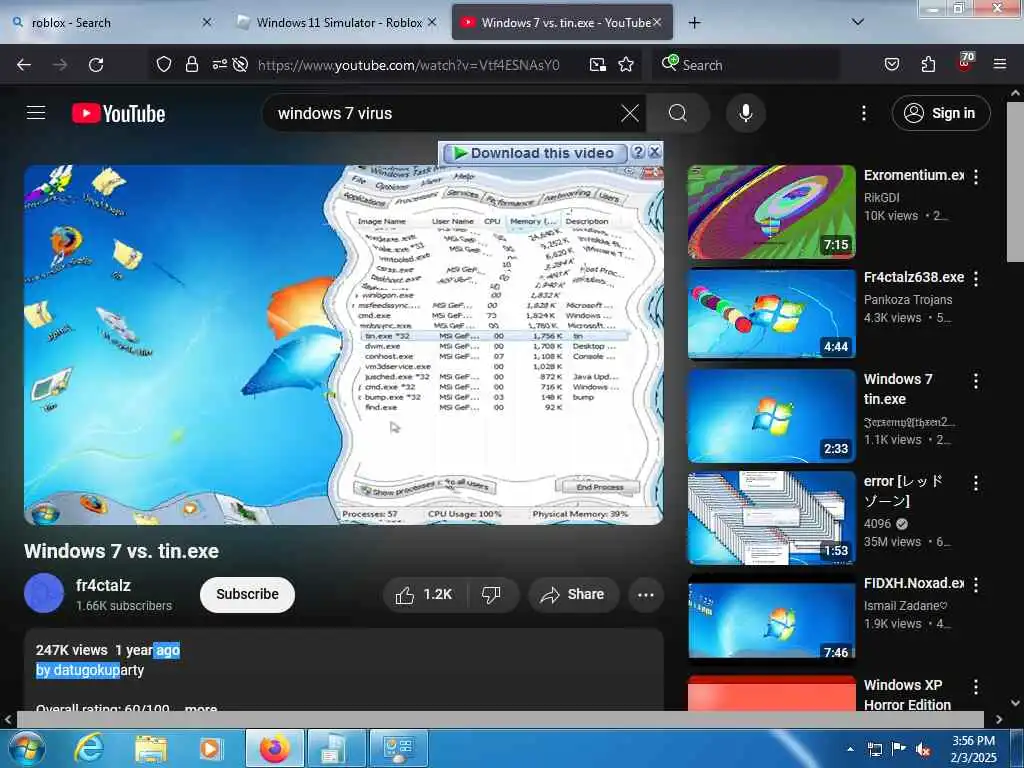Open the Firefox hamburger application menu

[x=999, y=65]
